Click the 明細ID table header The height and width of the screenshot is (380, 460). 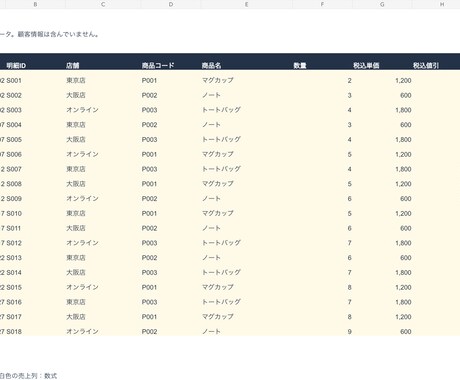point(16,65)
